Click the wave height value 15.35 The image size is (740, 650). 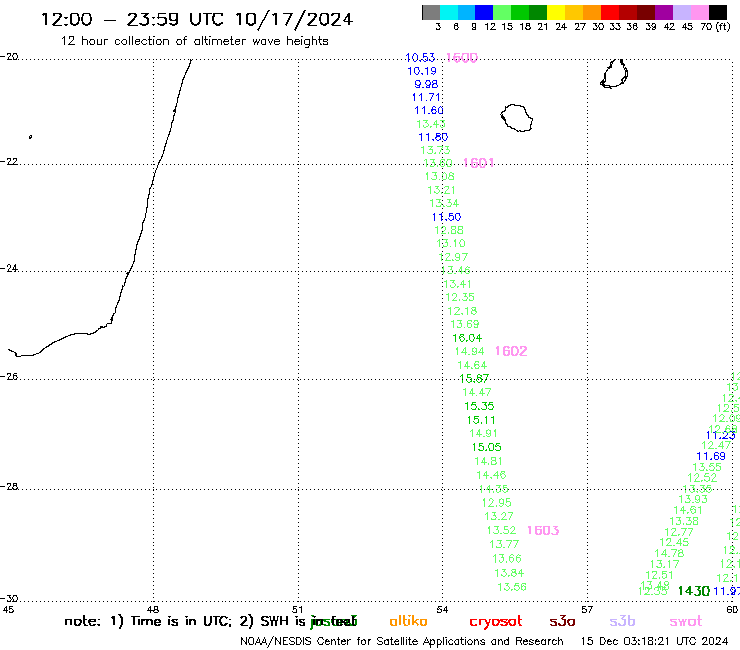click(x=479, y=406)
